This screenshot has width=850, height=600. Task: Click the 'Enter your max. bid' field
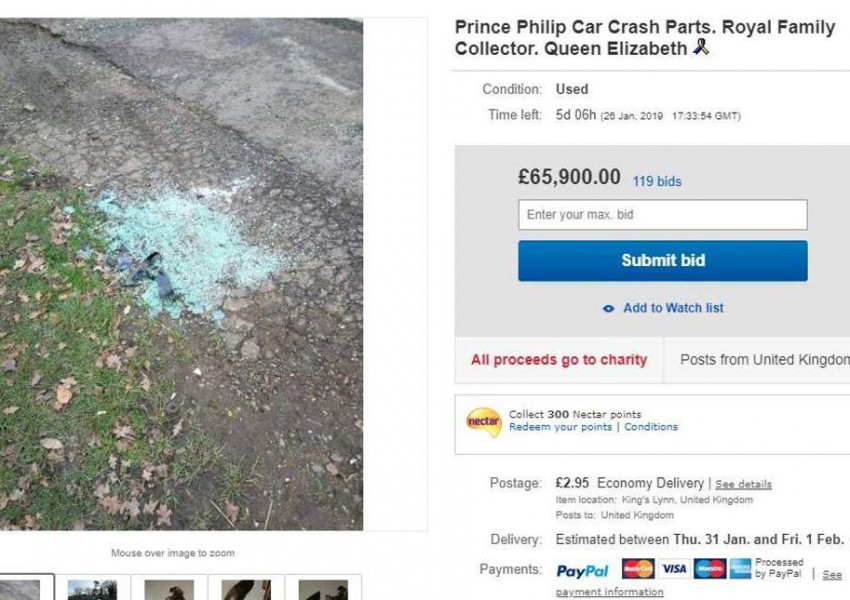click(x=662, y=215)
